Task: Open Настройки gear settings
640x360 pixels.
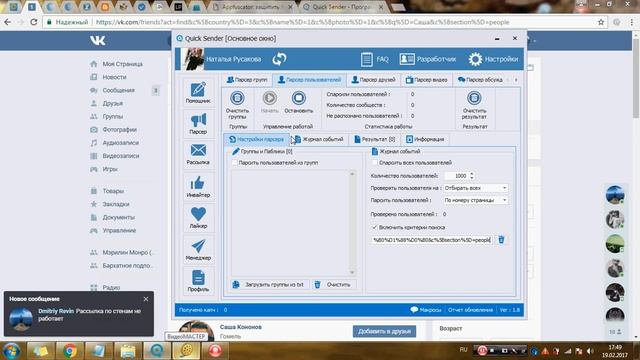Action: pos(493,59)
